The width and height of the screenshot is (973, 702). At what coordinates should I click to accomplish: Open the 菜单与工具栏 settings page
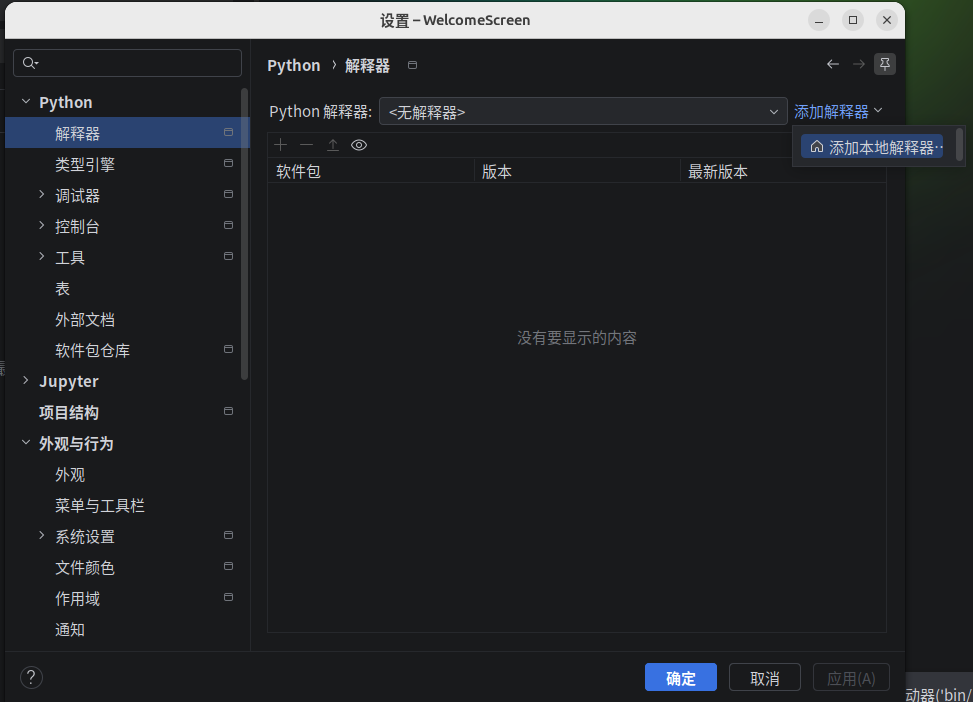pos(127,505)
